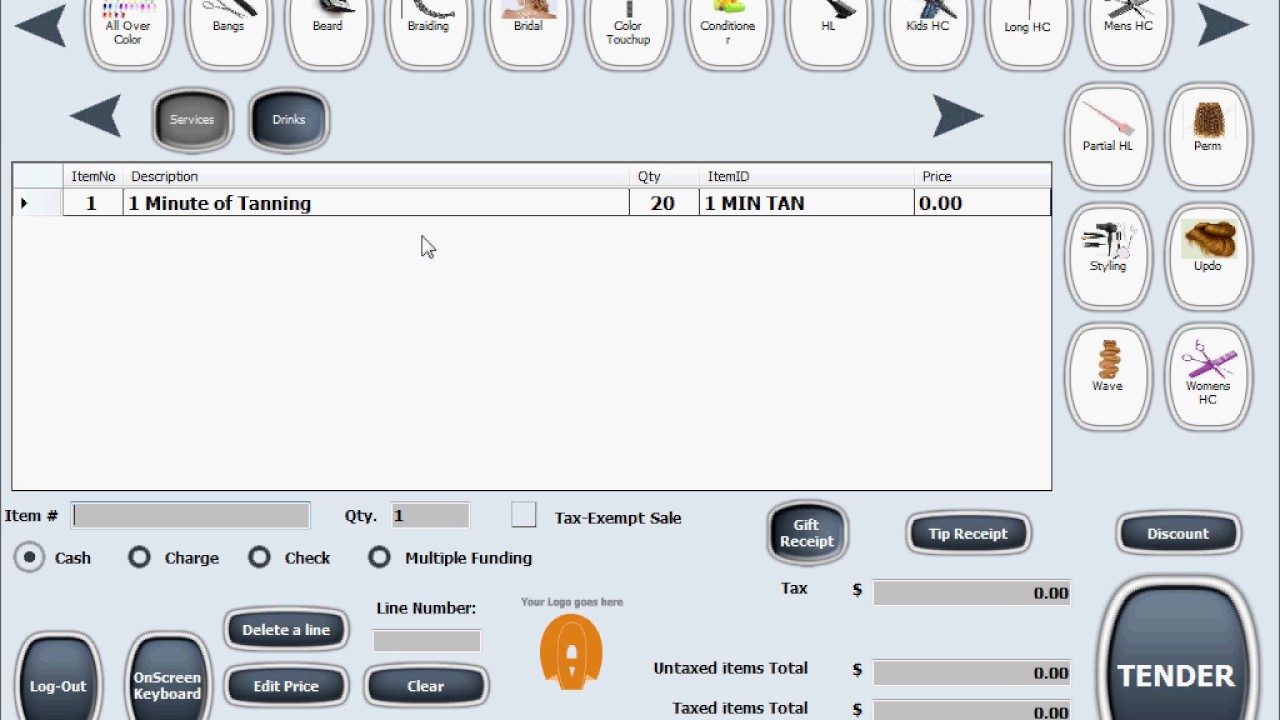Click the 0.00 Price cell in the item row
The width and height of the screenshot is (1280, 720).
tap(982, 203)
